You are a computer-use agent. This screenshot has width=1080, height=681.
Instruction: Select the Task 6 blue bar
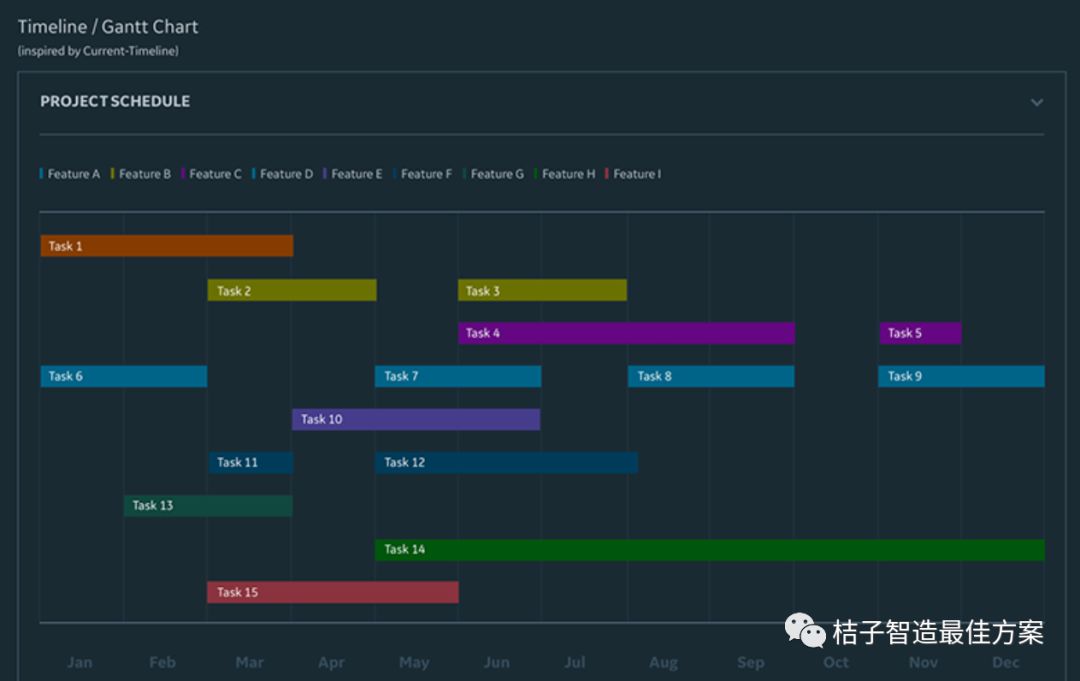[123, 376]
